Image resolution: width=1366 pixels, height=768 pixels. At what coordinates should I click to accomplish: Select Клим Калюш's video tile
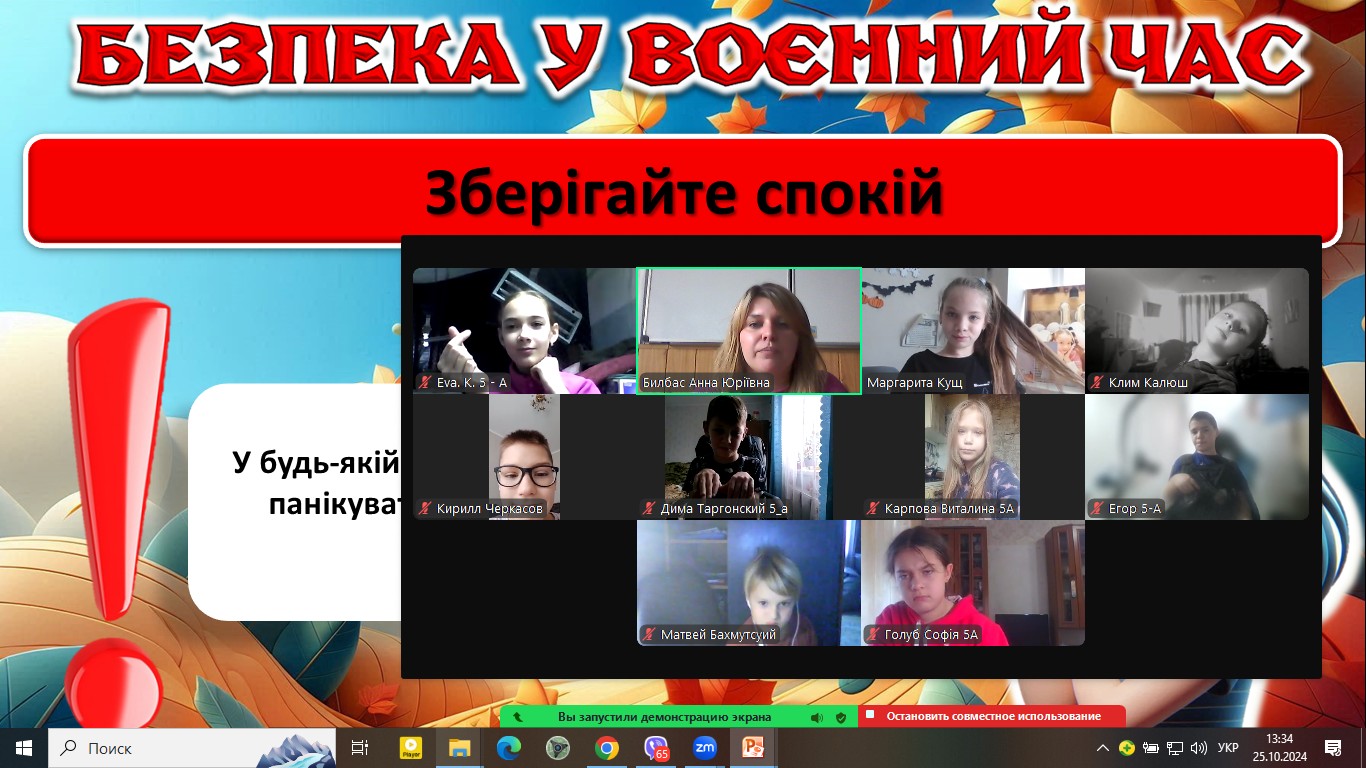[1197, 330]
